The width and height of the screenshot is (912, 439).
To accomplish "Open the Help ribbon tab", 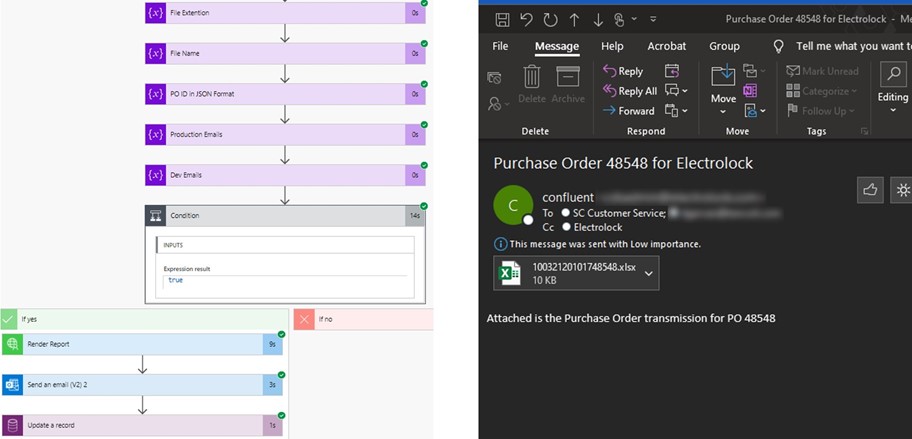I will coord(612,46).
